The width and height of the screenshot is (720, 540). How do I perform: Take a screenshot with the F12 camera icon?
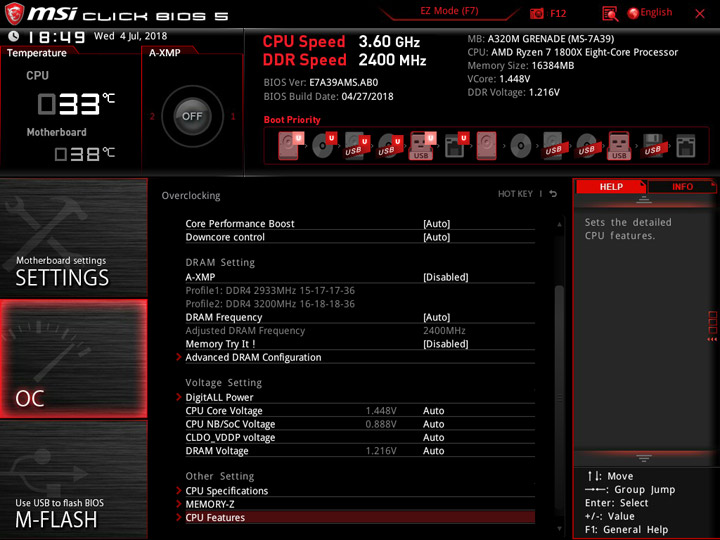tap(537, 13)
